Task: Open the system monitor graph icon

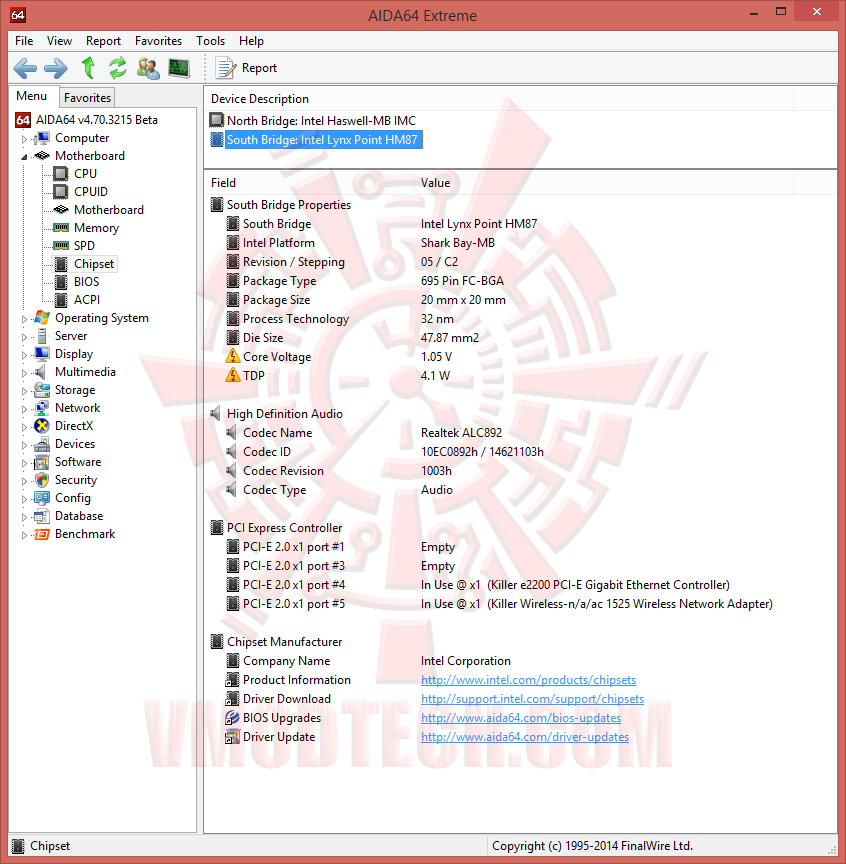Action: [x=179, y=68]
